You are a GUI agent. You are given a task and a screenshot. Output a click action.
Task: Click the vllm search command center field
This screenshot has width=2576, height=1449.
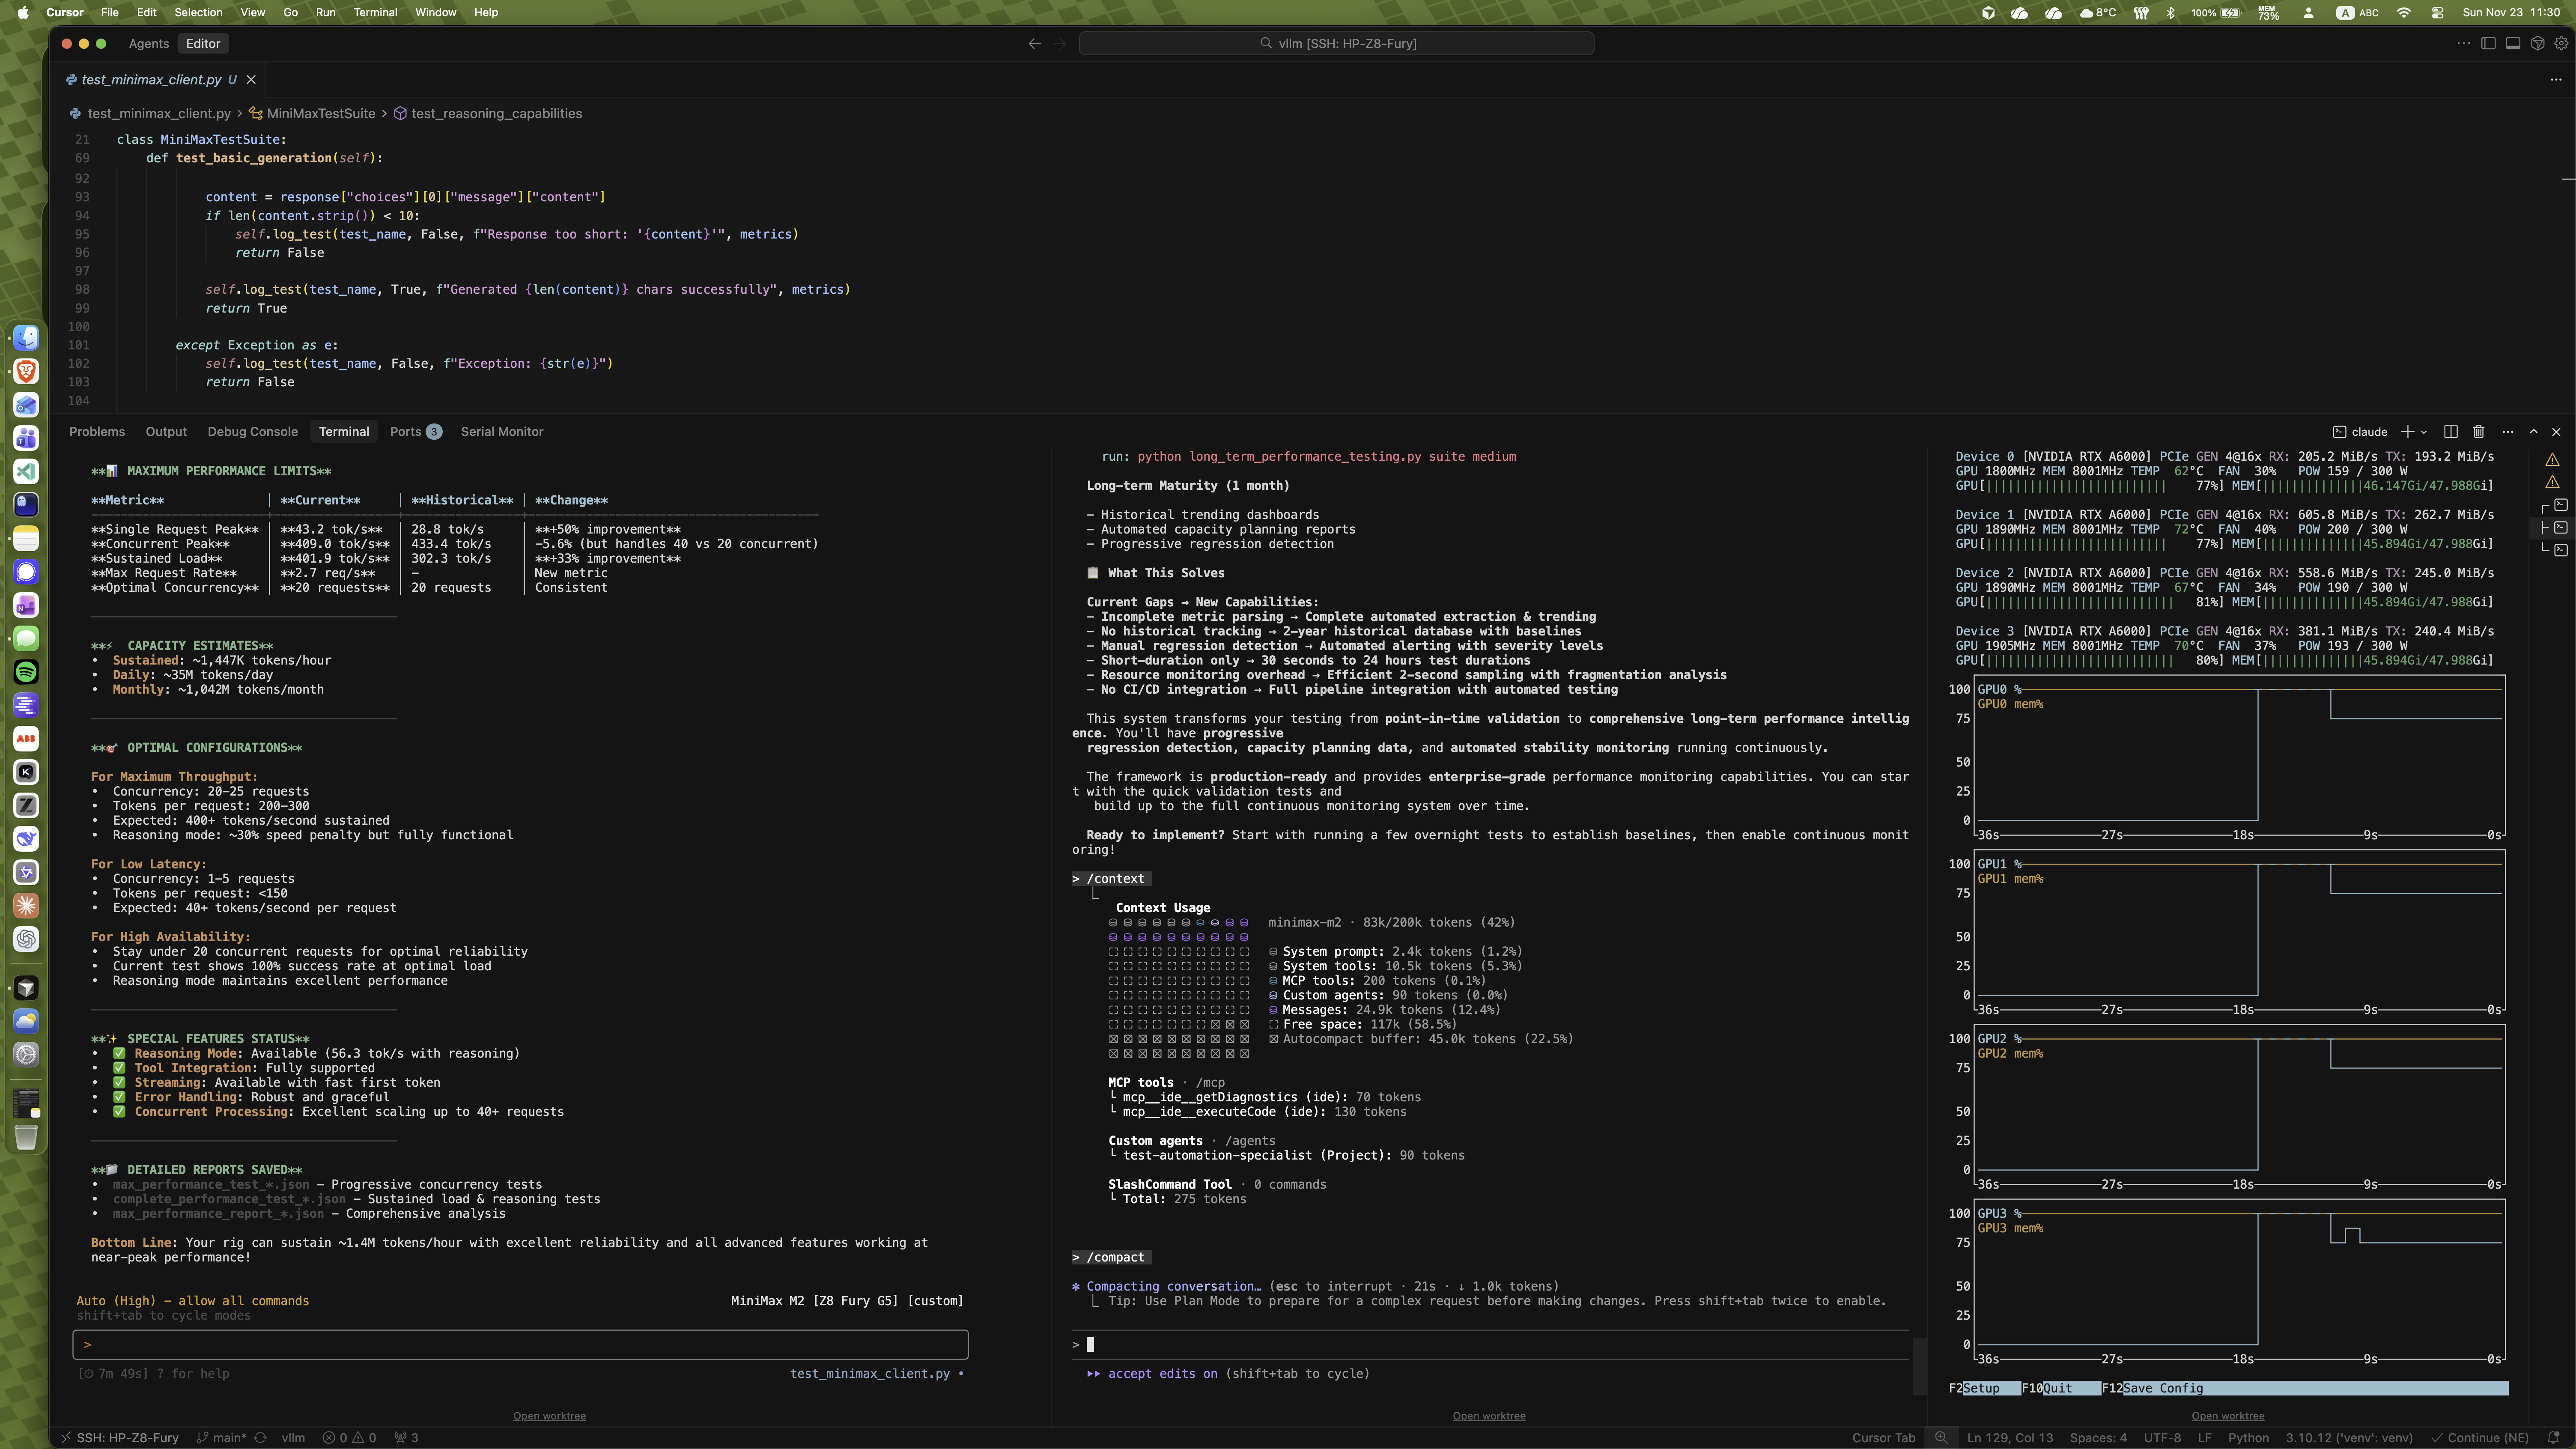pos(1336,43)
